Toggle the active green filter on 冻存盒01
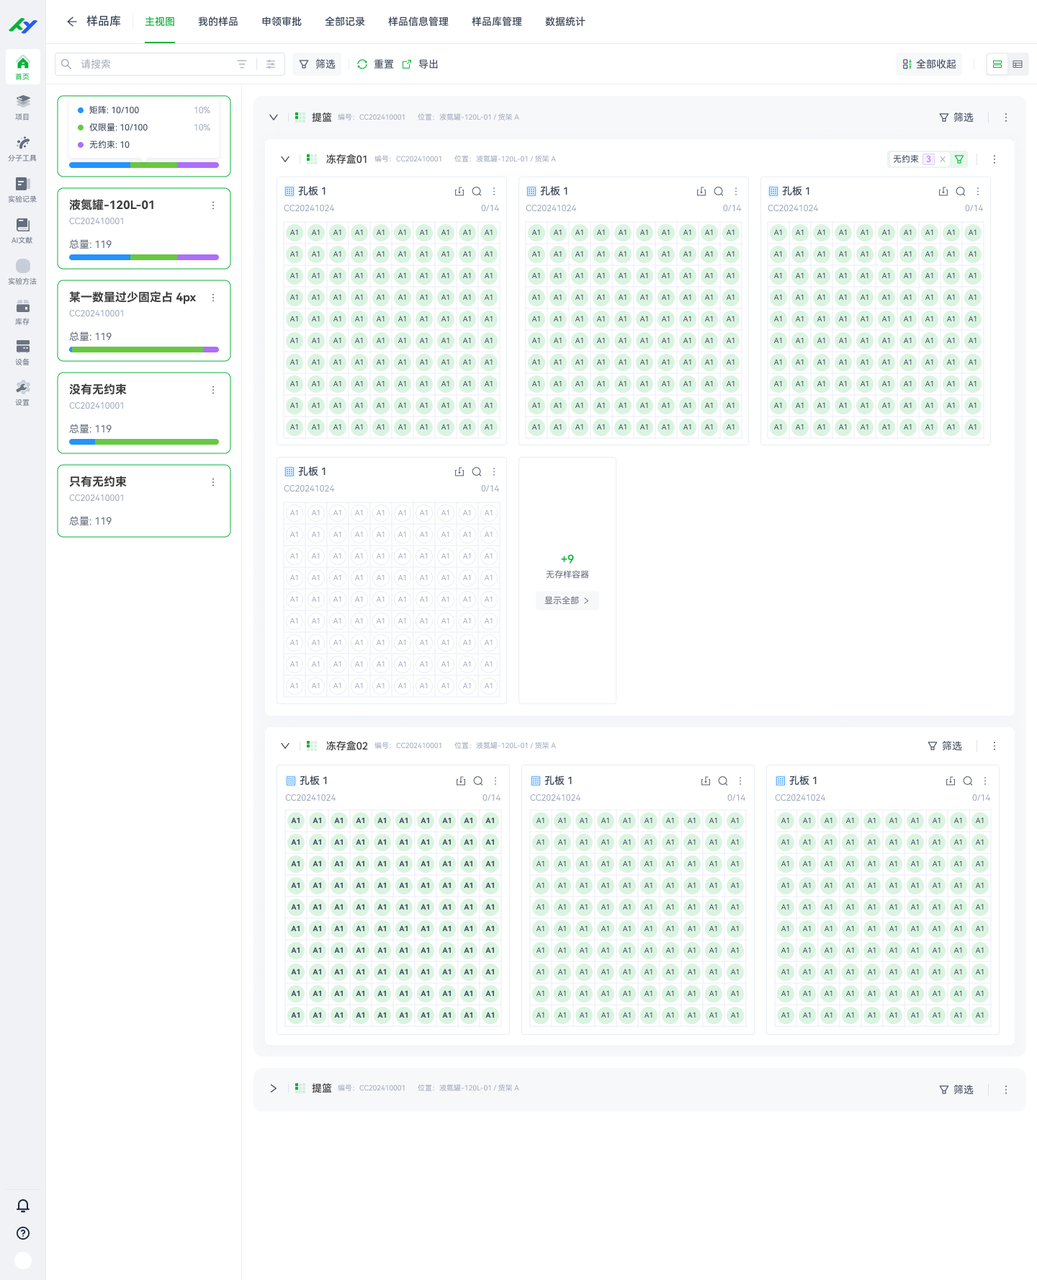1037x1280 pixels. coord(959,159)
